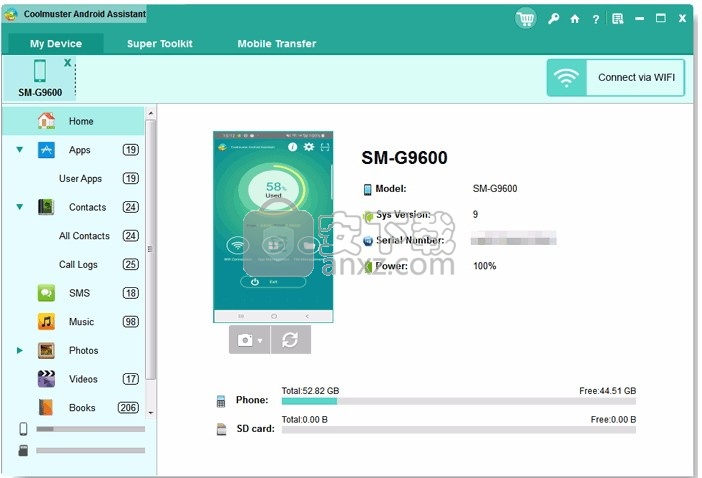Click the Photos picture icon
The image size is (702, 478).
pyautogui.click(x=46, y=350)
